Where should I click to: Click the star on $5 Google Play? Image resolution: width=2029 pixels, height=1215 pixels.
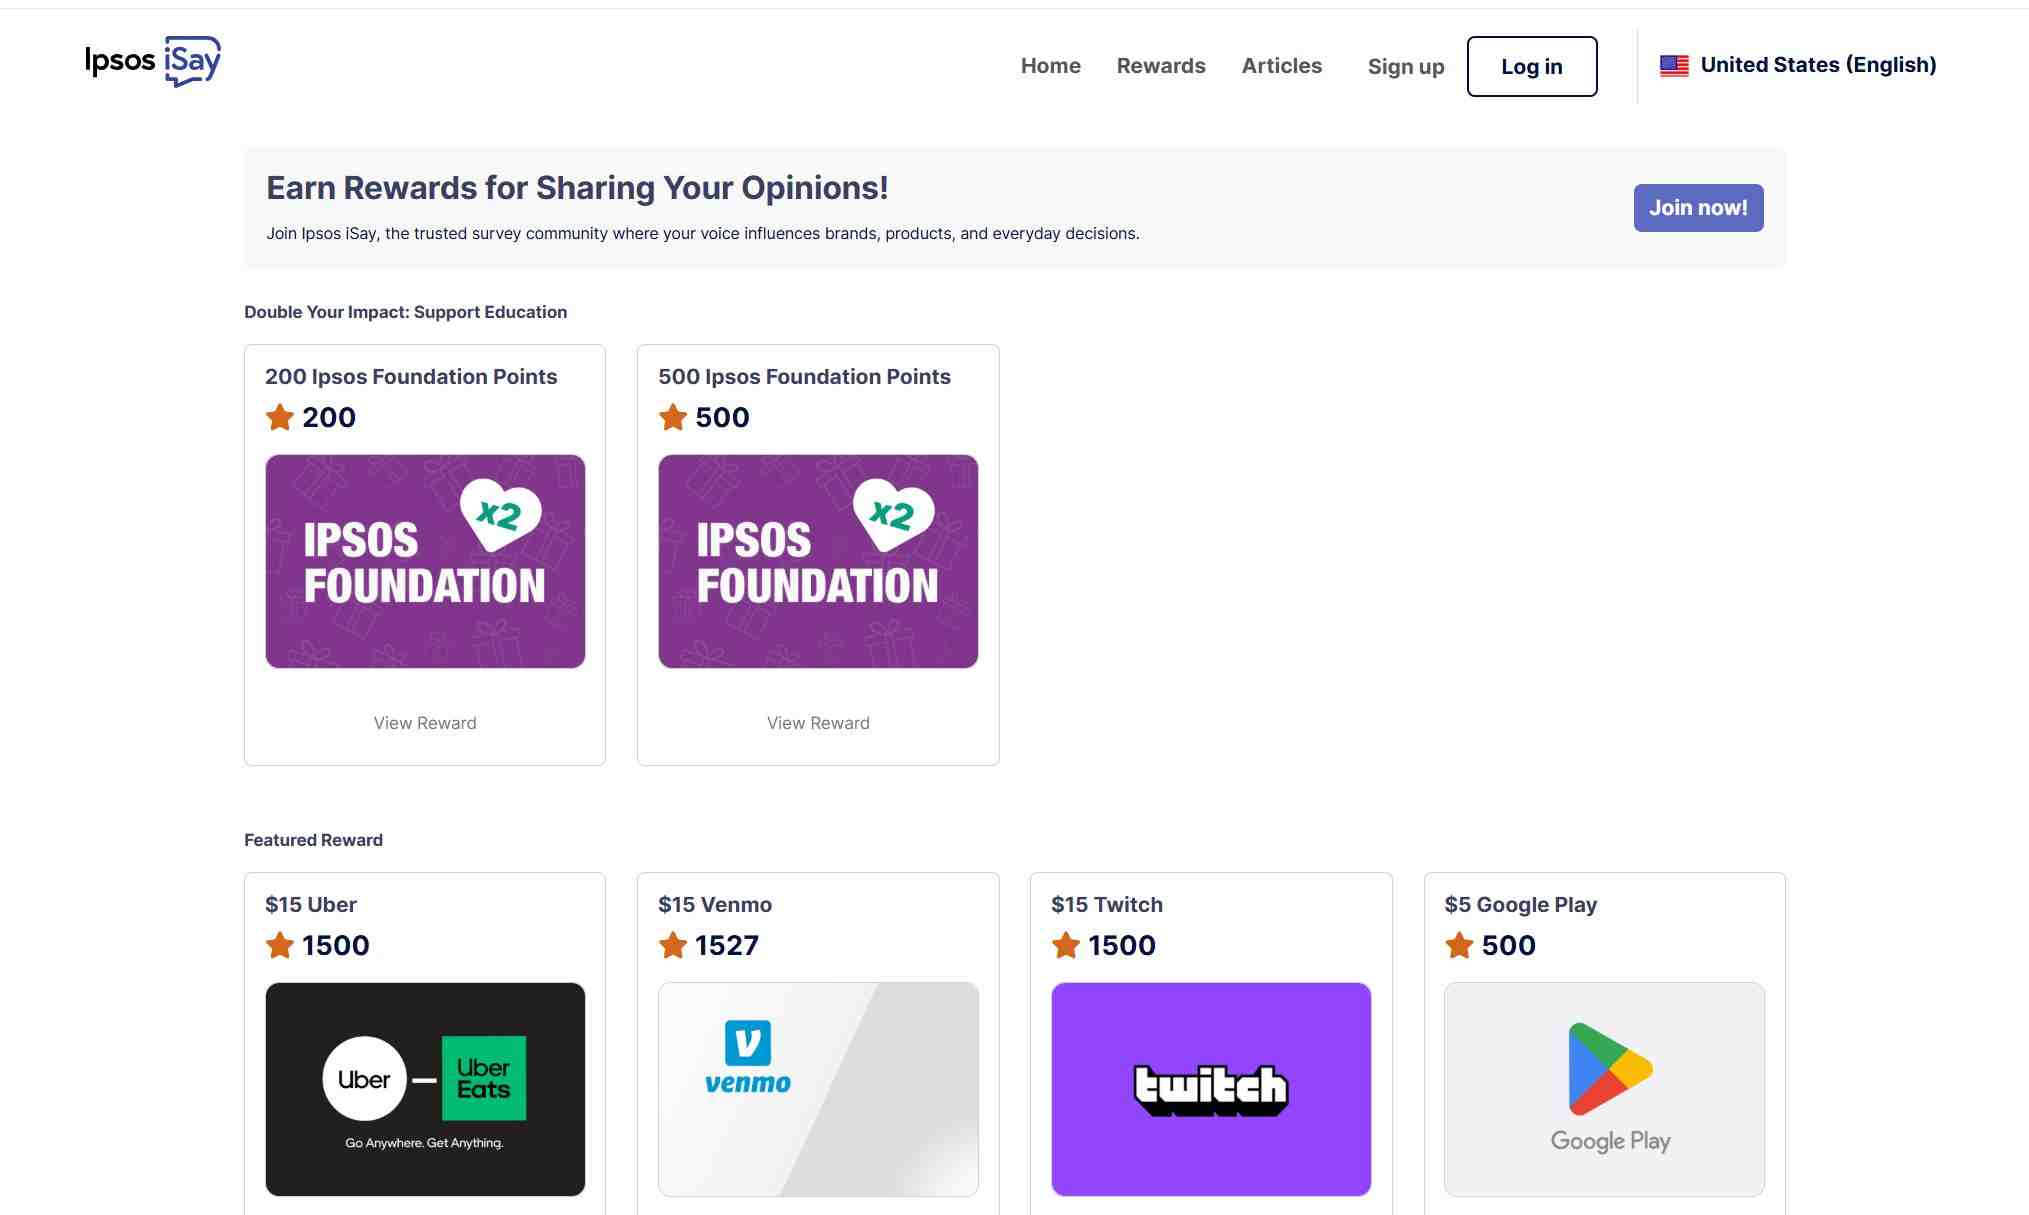click(1459, 945)
